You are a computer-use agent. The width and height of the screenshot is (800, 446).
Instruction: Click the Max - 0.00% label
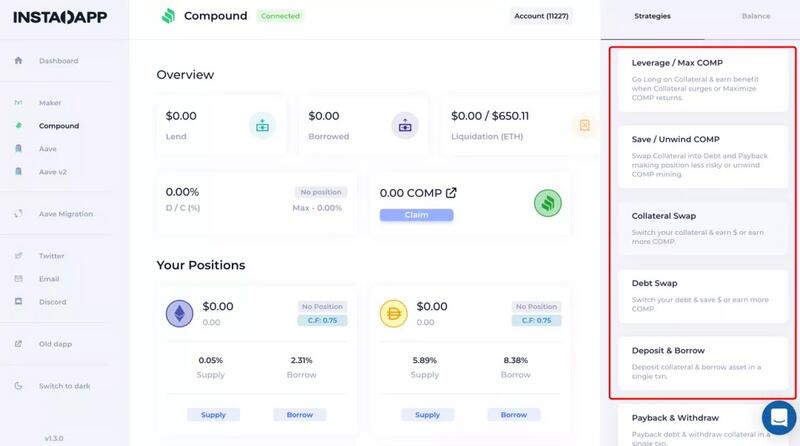tap(317, 208)
